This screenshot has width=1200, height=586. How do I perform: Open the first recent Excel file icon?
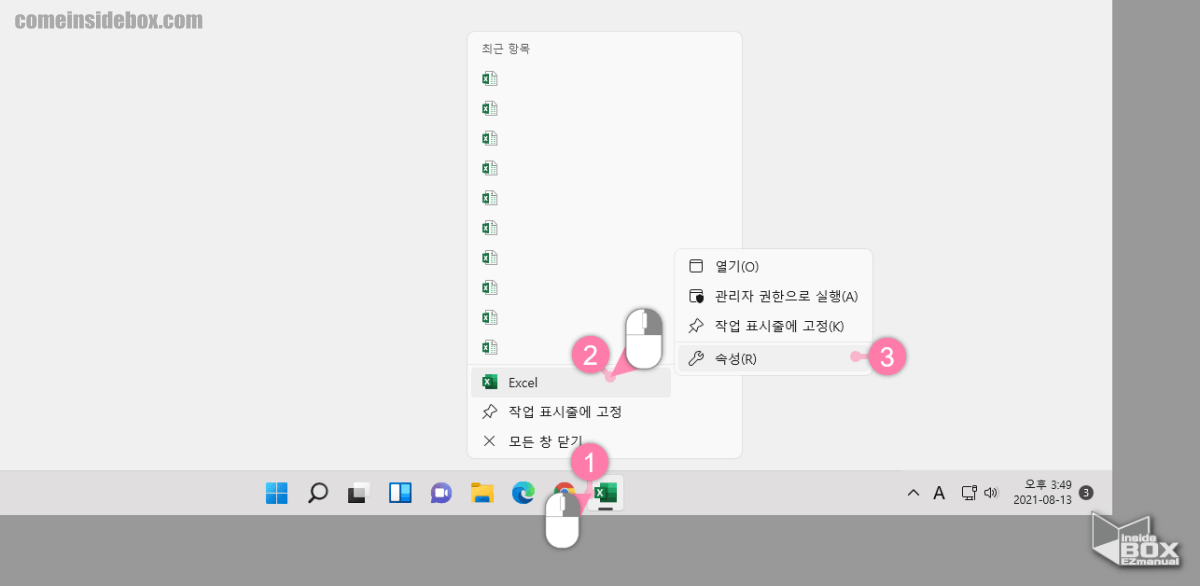(489, 77)
